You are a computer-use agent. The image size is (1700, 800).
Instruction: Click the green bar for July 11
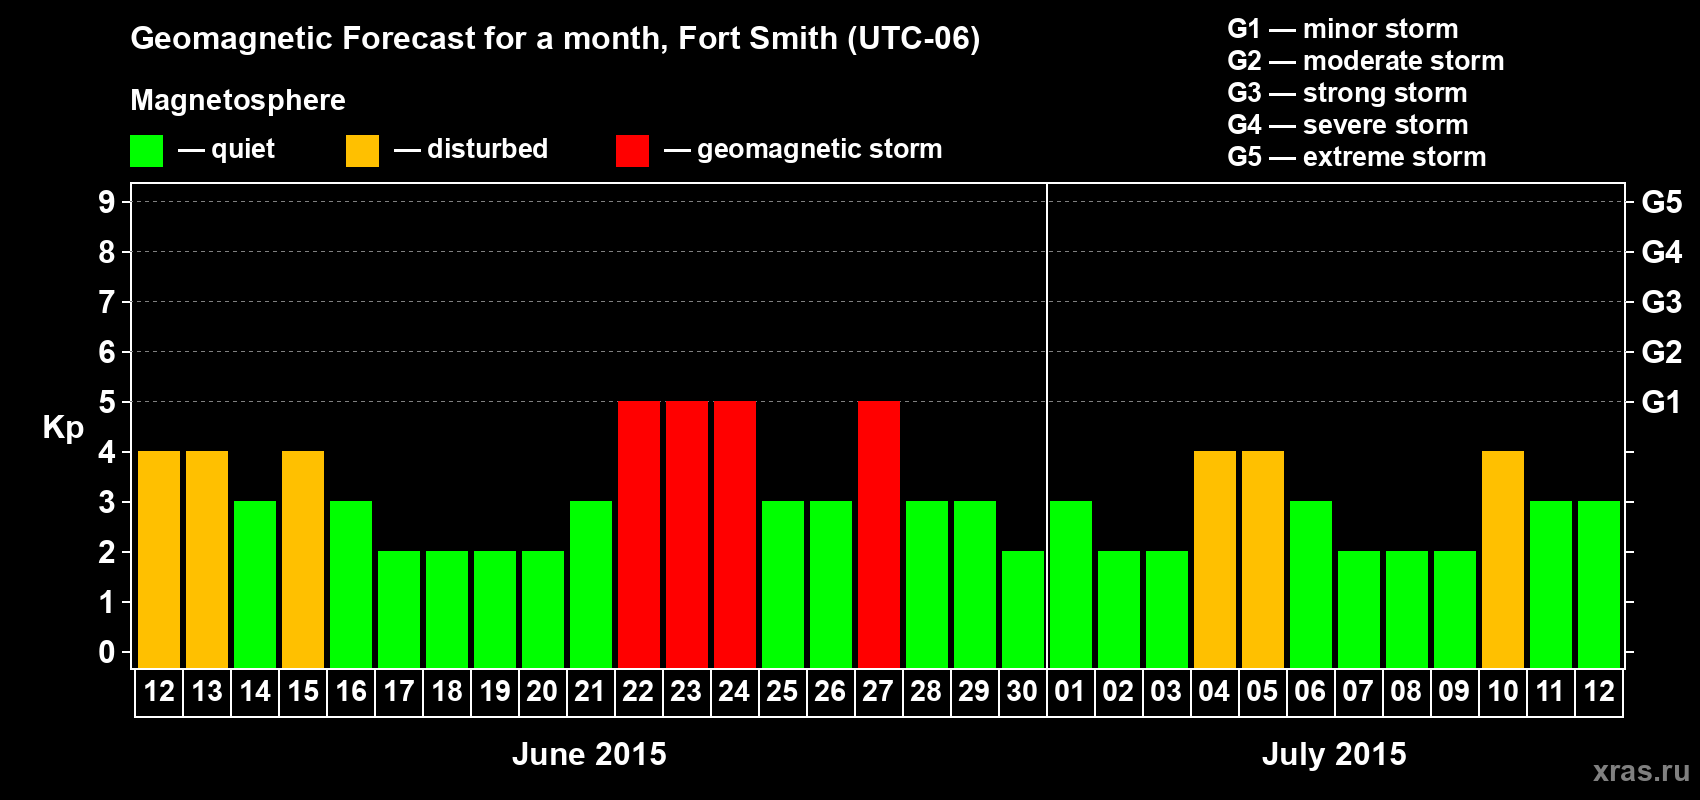pyautogui.click(x=1551, y=585)
